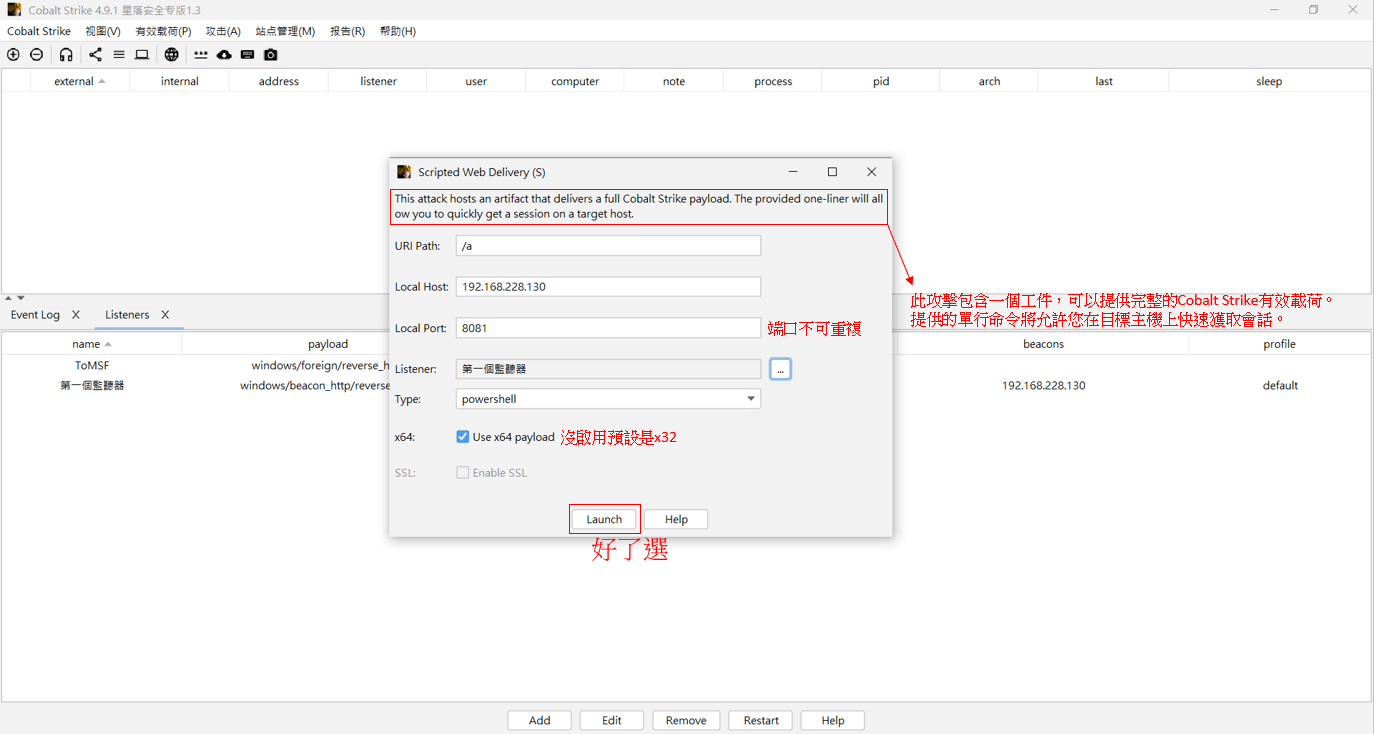Click the Local Host input field

(x=608, y=287)
